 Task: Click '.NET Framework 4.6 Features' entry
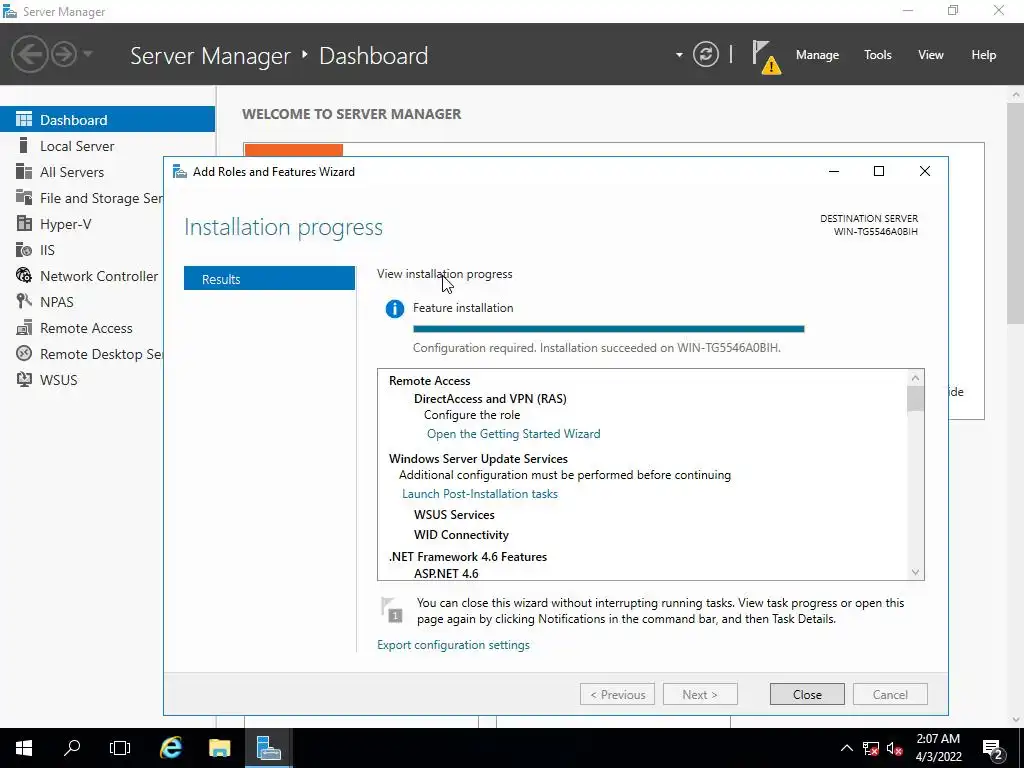468,556
